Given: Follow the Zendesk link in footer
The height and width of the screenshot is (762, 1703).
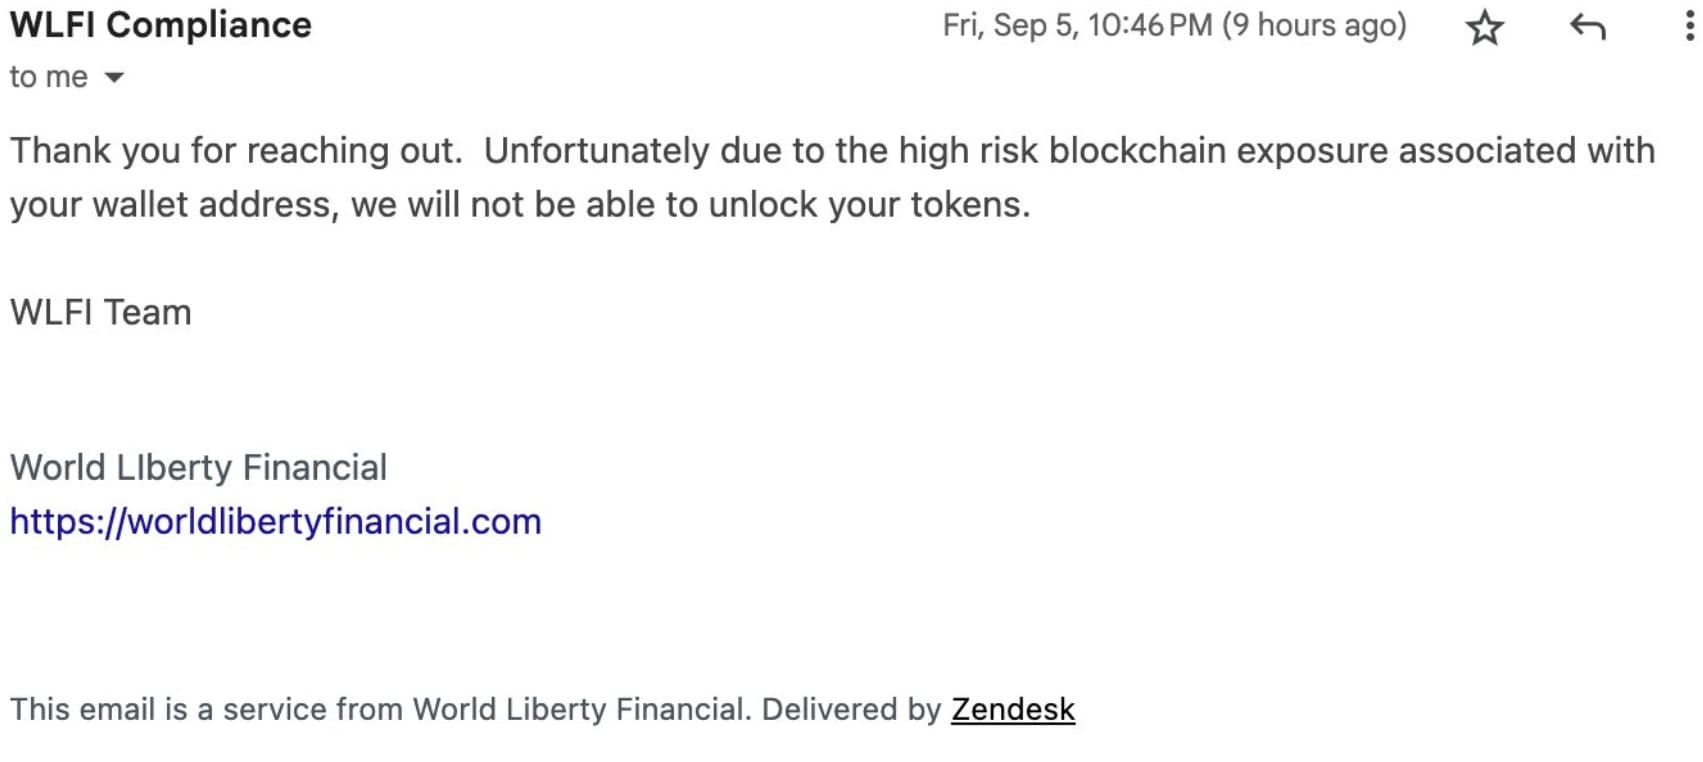Looking at the screenshot, I should point(1013,710).
